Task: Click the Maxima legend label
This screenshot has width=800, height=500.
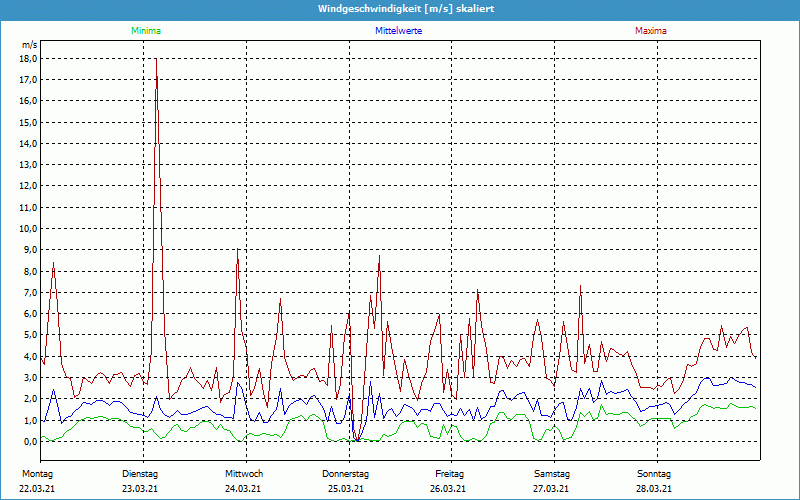Action: (651, 31)
